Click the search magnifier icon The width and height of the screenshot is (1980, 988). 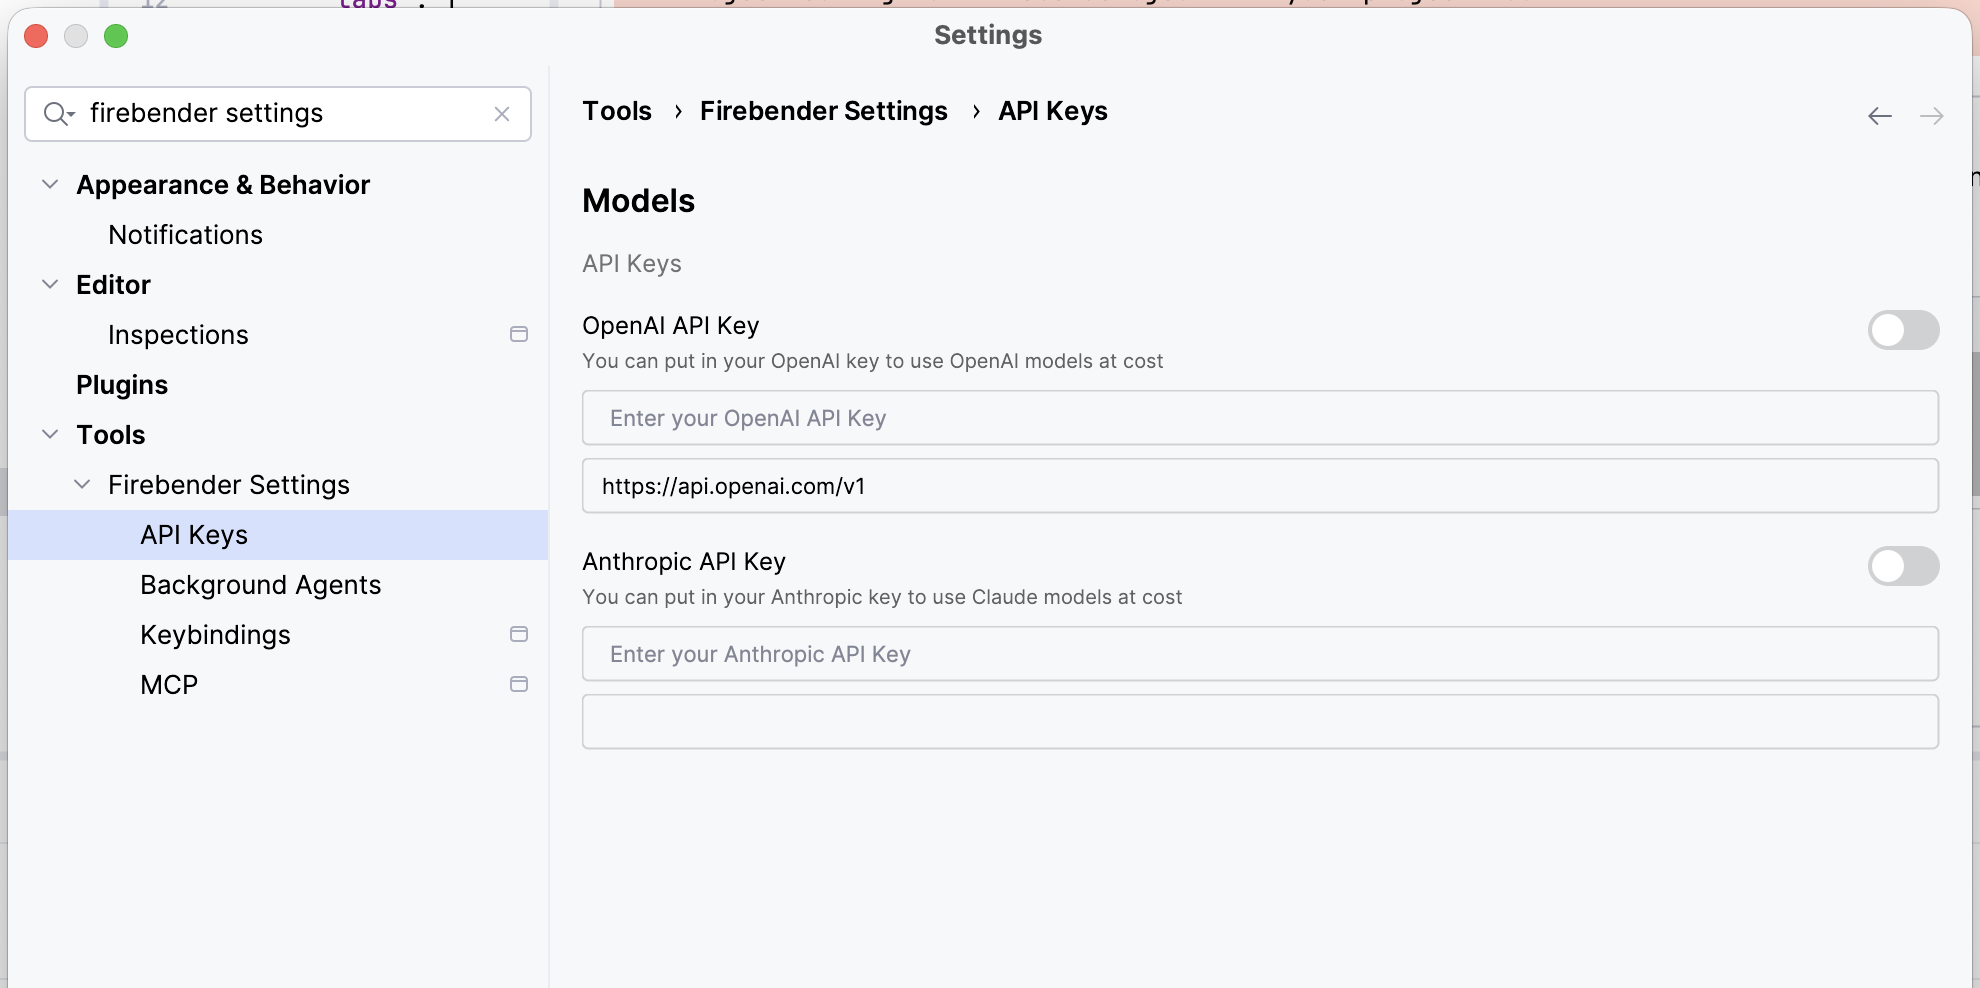point(57,113)
